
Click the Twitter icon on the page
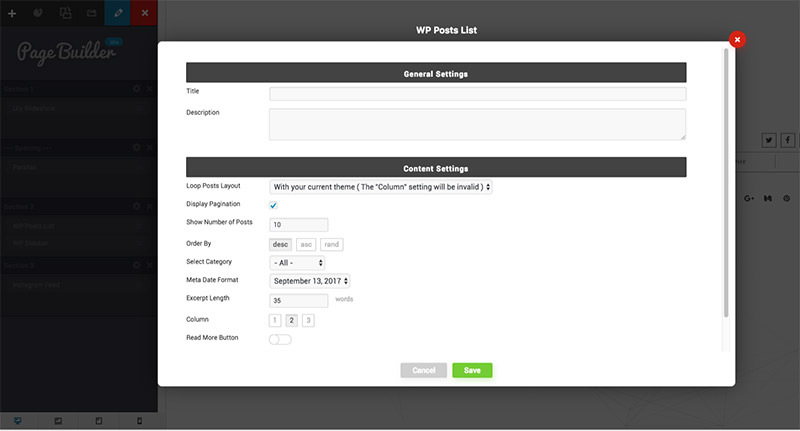tap(769, 141)
